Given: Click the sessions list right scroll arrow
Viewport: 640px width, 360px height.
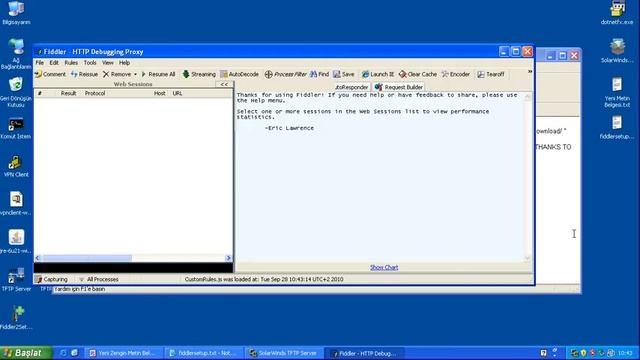Looking at the screenshot, I should click(x=229, y=258).
